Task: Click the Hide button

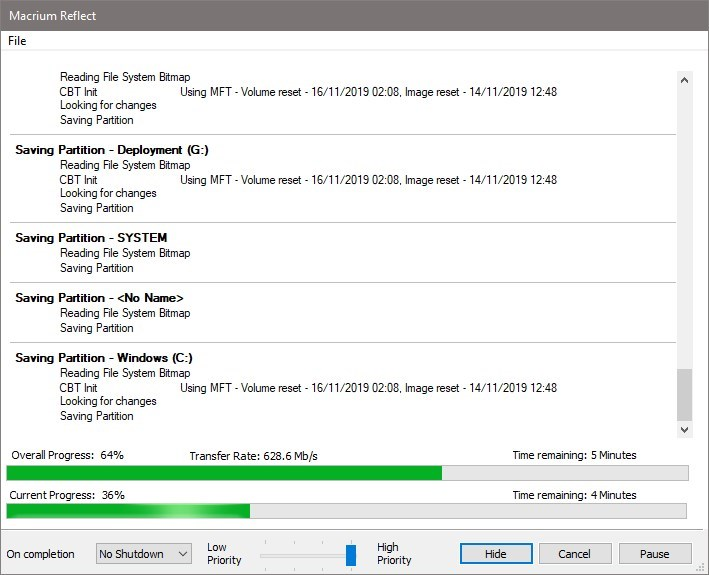Action: click(x=496, y=554)
